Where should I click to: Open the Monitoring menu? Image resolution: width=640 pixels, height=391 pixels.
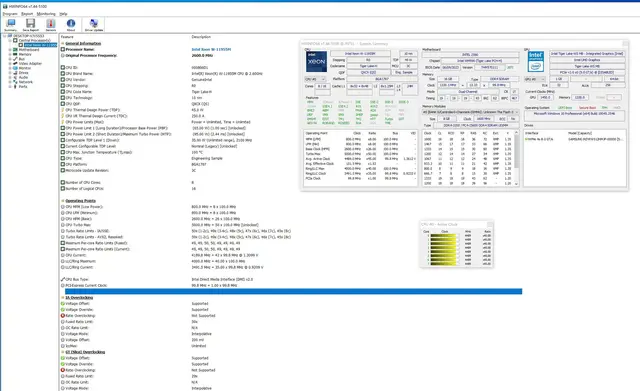[x=46, y=14]
